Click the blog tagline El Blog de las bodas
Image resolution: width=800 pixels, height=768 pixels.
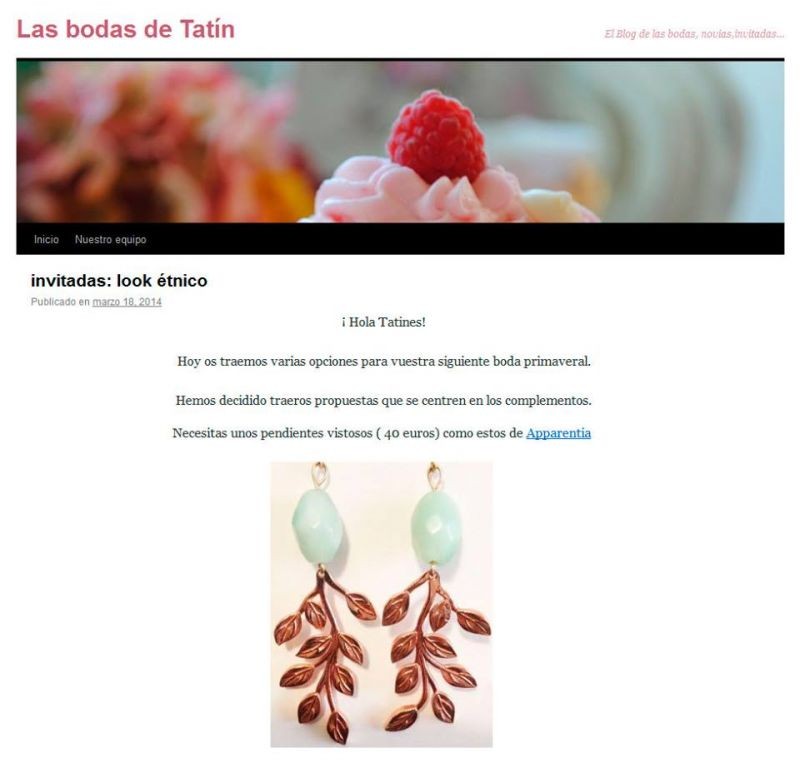point(694,34)
